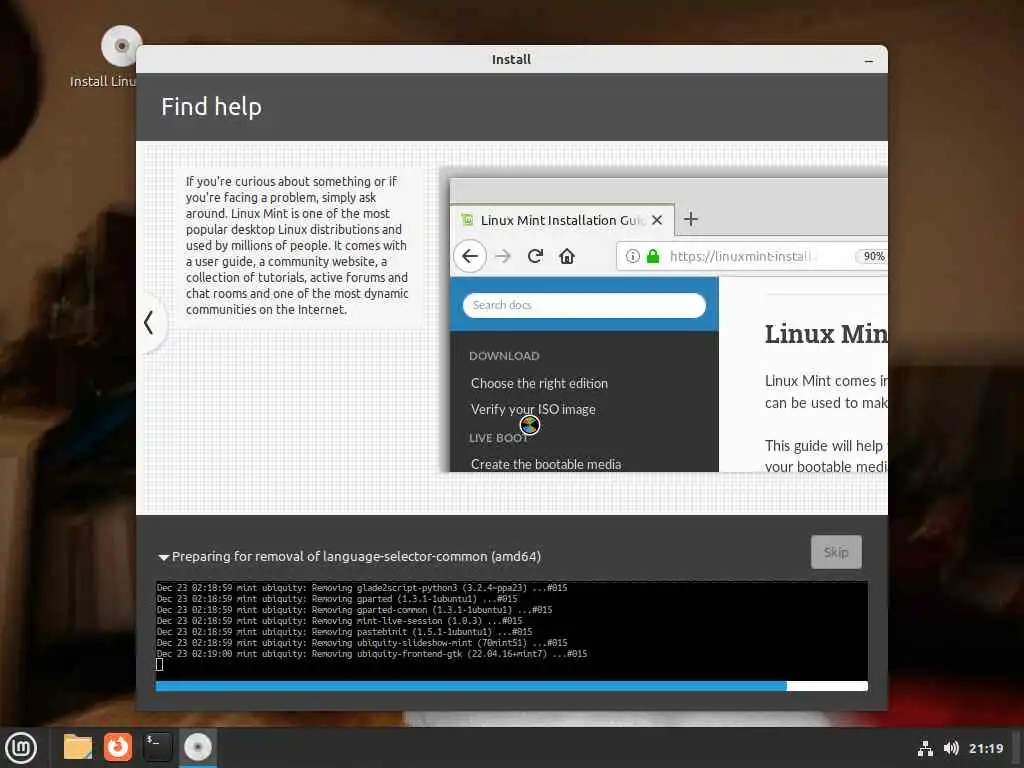Minimize the Install window

(x=869, y=60)
